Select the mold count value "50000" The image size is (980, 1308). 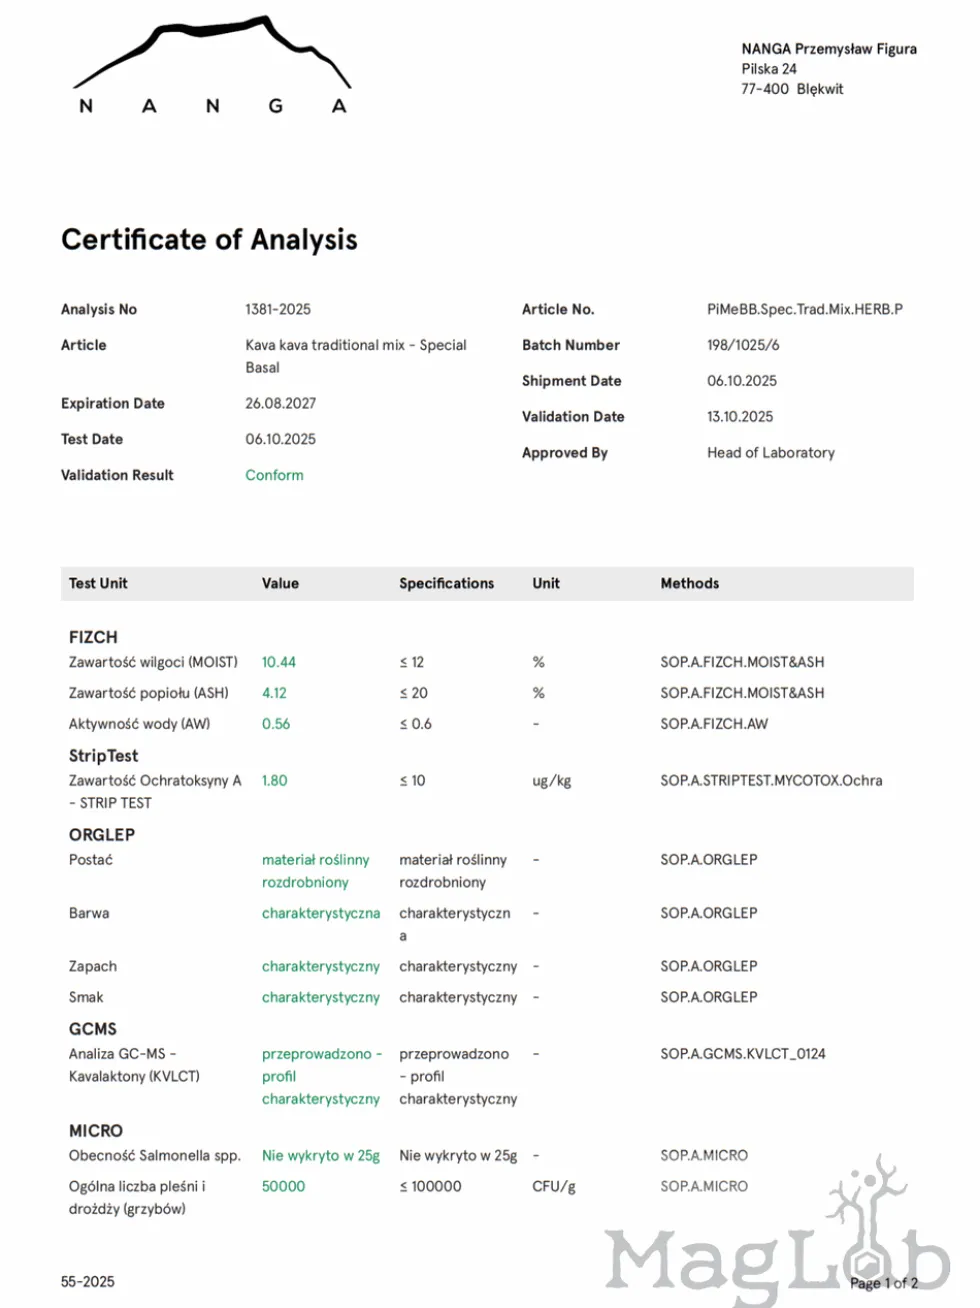(284, 1187)
